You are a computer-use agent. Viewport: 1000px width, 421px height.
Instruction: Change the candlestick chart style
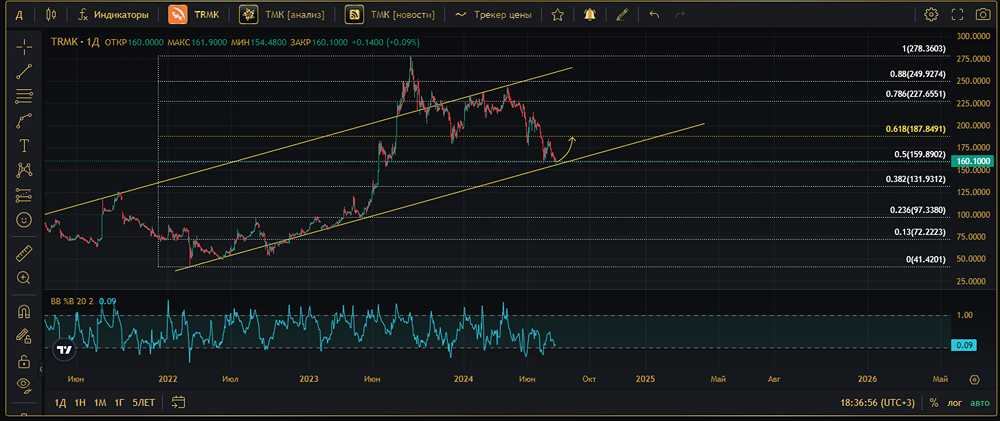pyautogui.click(x=52, y=14)
